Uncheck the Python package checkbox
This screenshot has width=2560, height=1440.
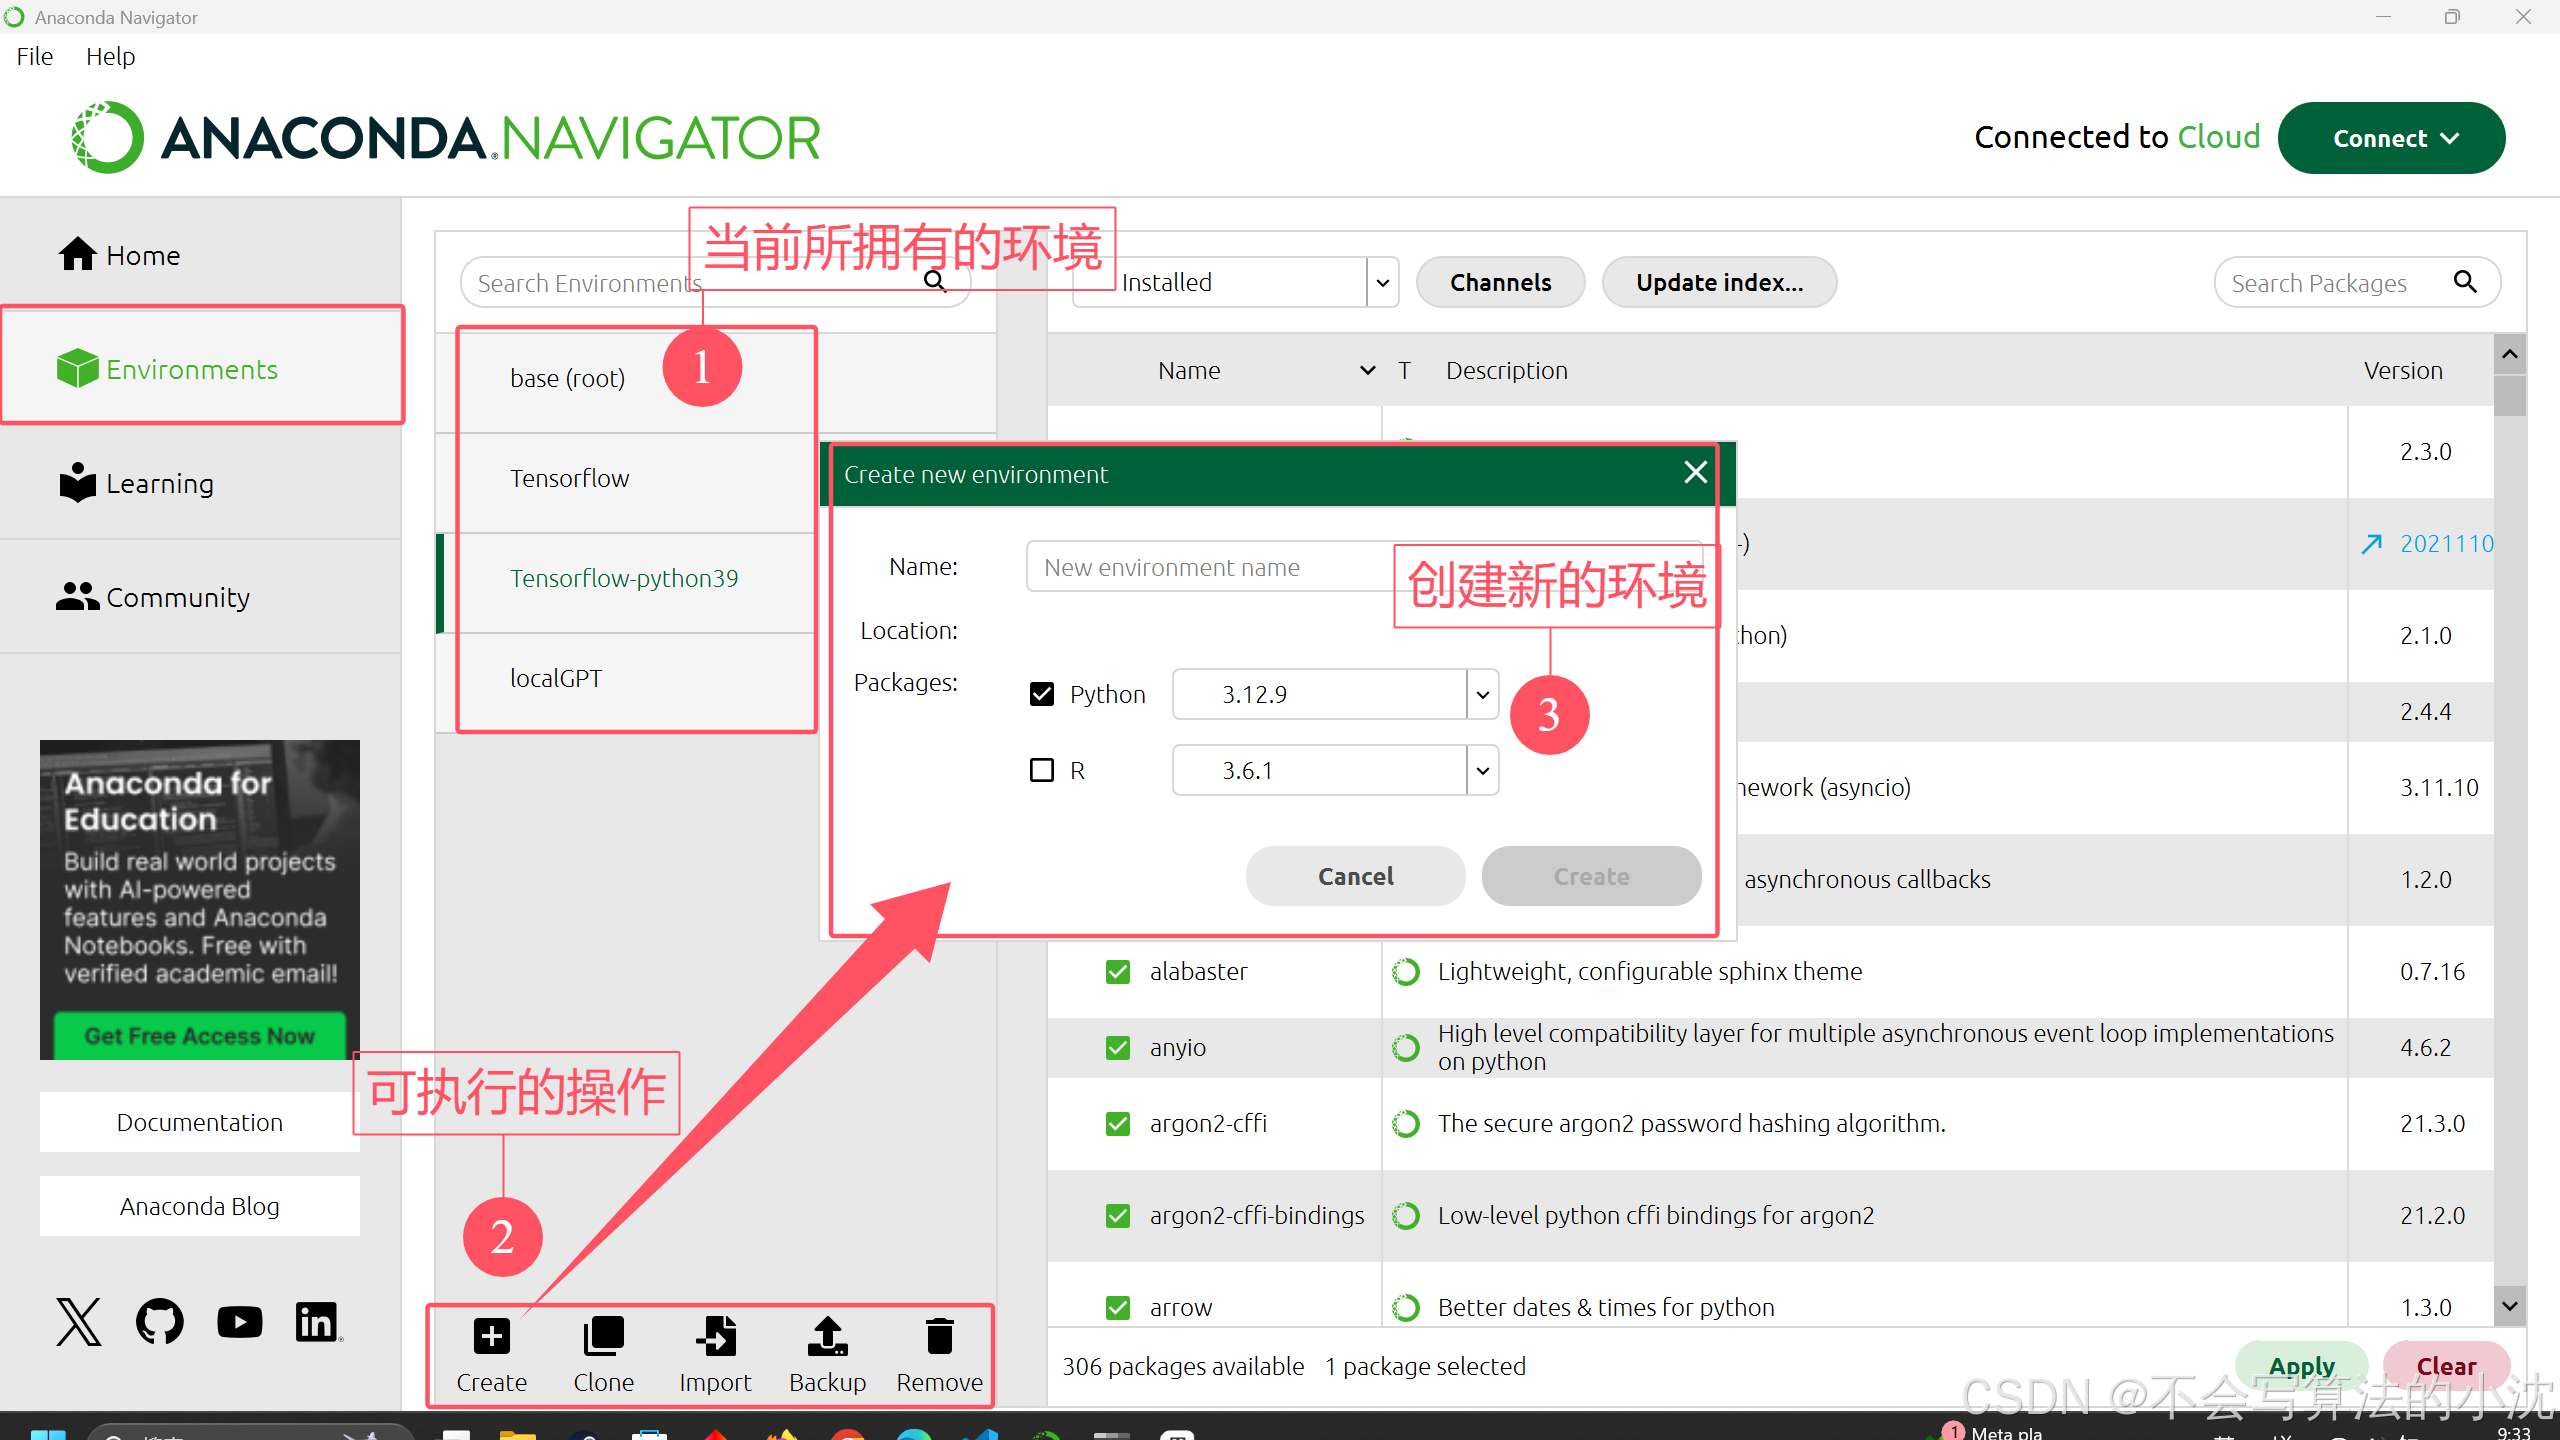(1042, 694)
